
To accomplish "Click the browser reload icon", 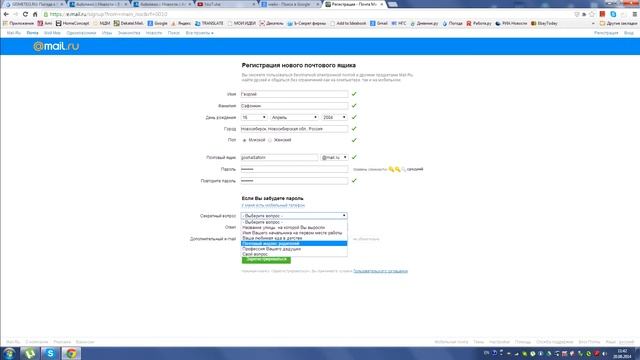I will (25, 14).
